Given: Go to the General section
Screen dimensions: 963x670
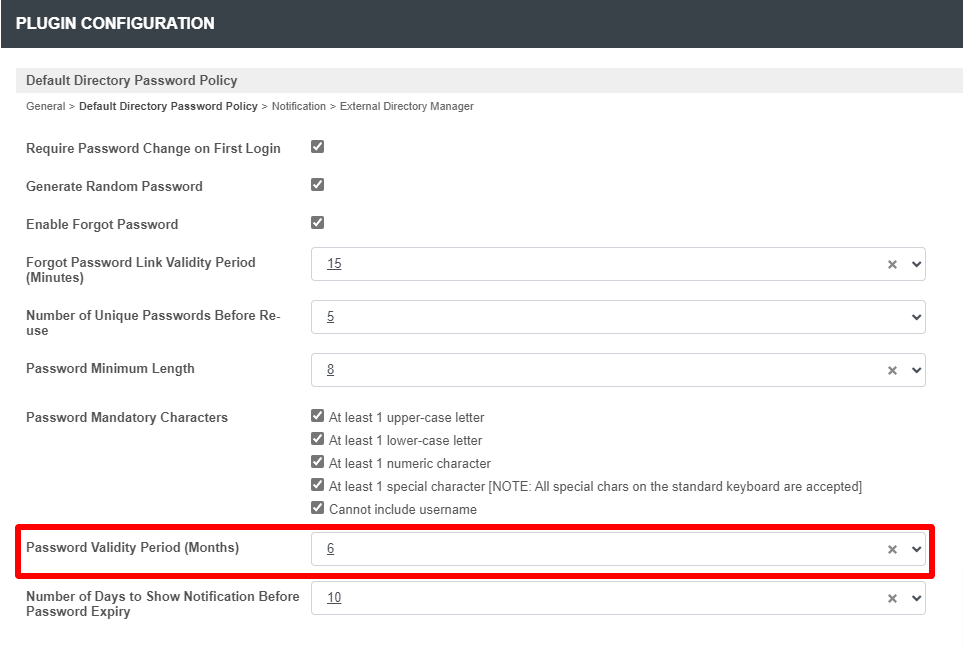Looking at the screenshot, I should [45, 106].
